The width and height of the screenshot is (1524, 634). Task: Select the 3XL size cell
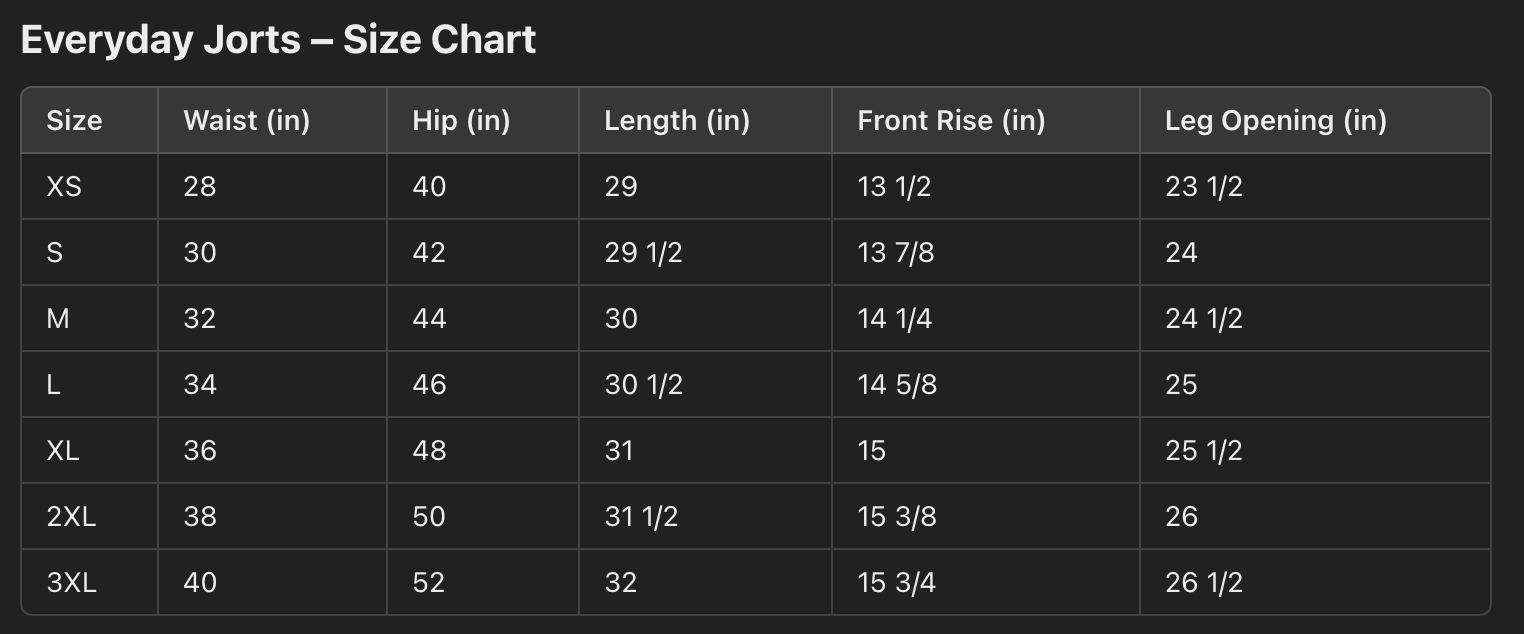coord(71,582)
